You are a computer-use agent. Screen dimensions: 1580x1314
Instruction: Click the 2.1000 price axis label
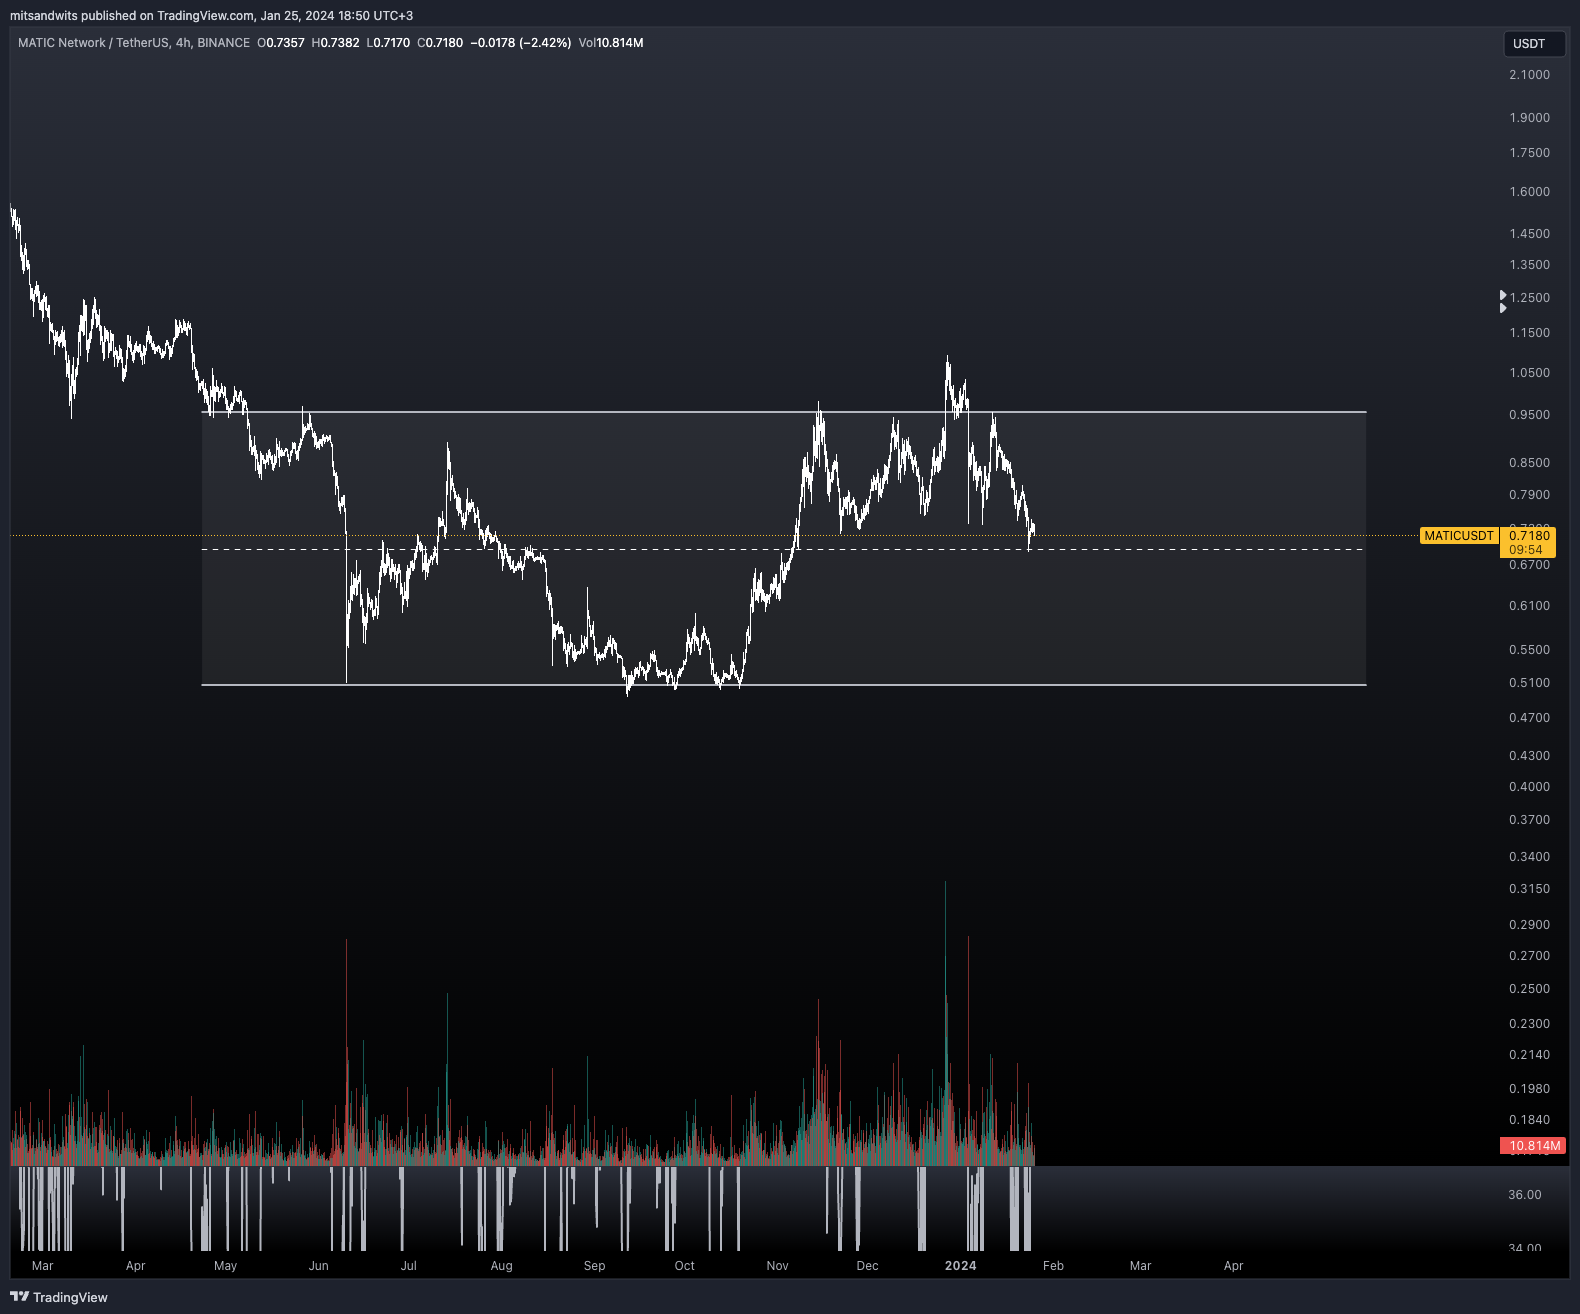pyautogui.click(x=1529, y=75)
